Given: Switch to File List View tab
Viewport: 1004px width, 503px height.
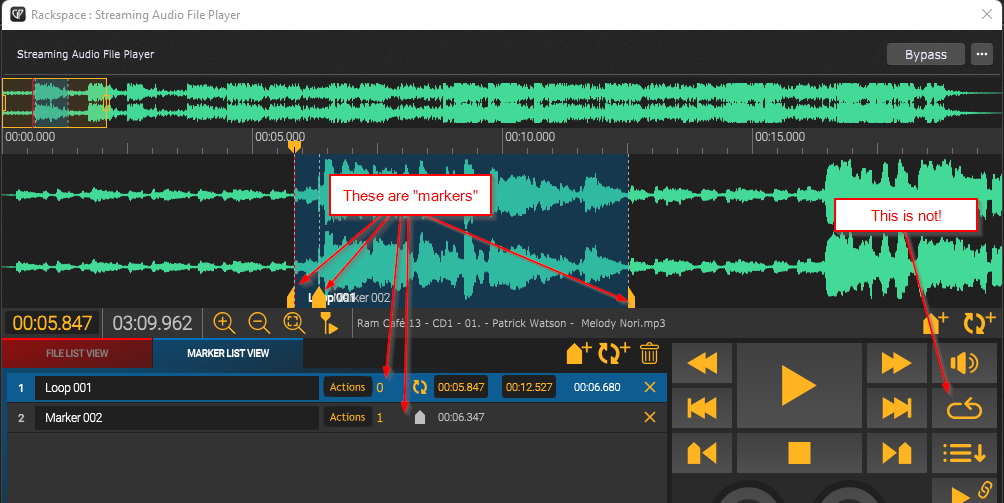Looking at the screenshot, I should [77, 353].
